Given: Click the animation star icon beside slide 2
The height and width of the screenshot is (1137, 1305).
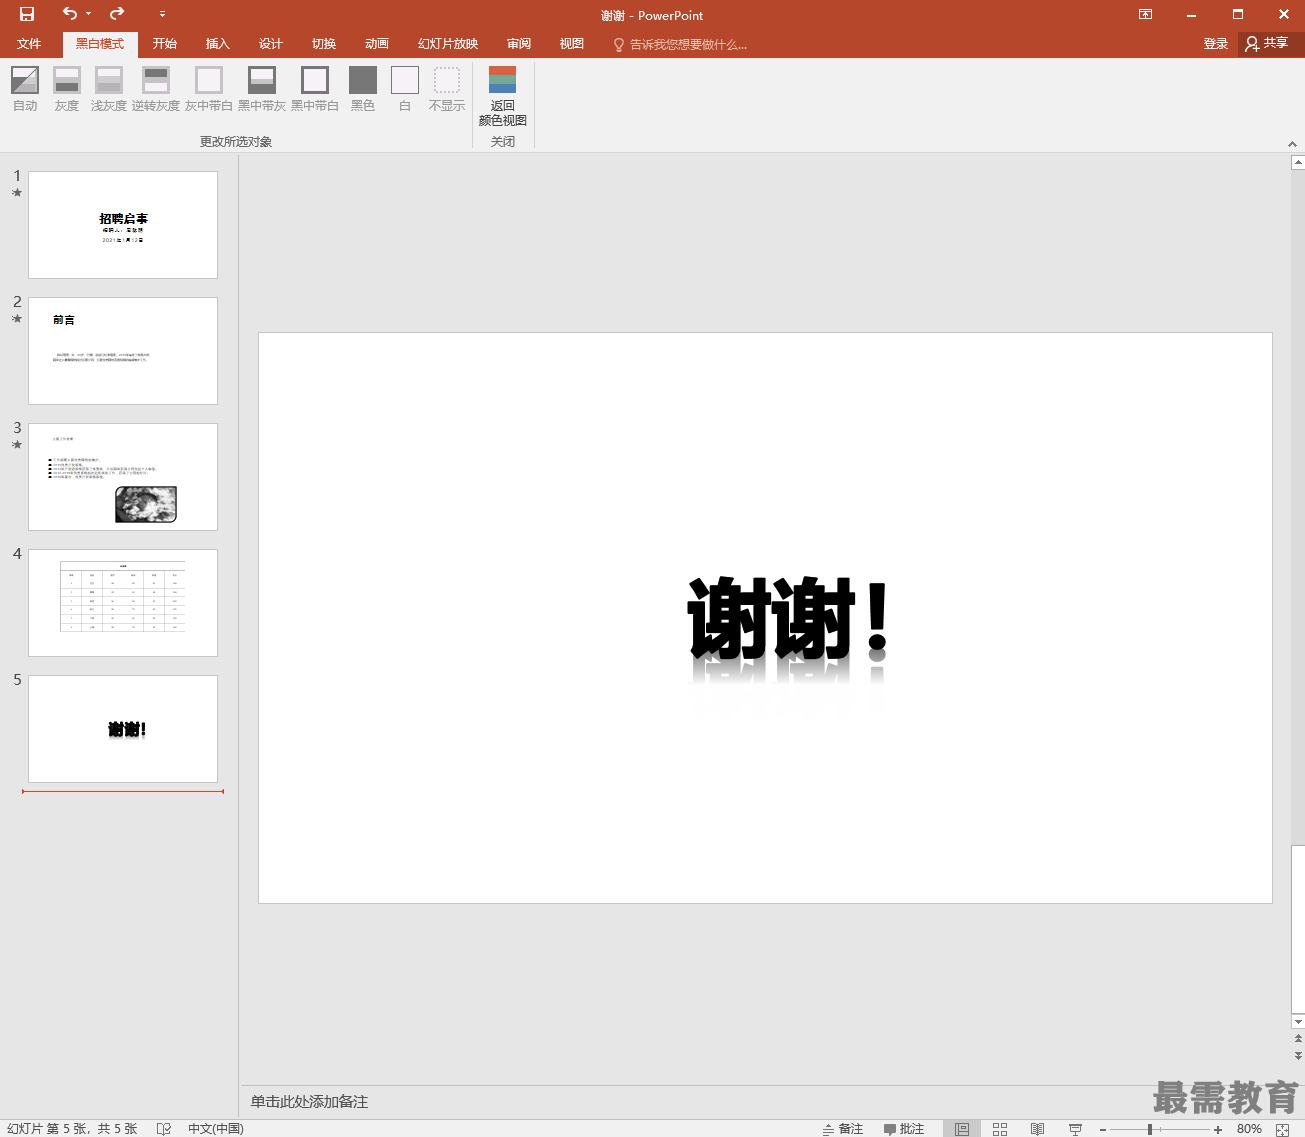Looking at the screenshot, I should [x=17, y=319].
